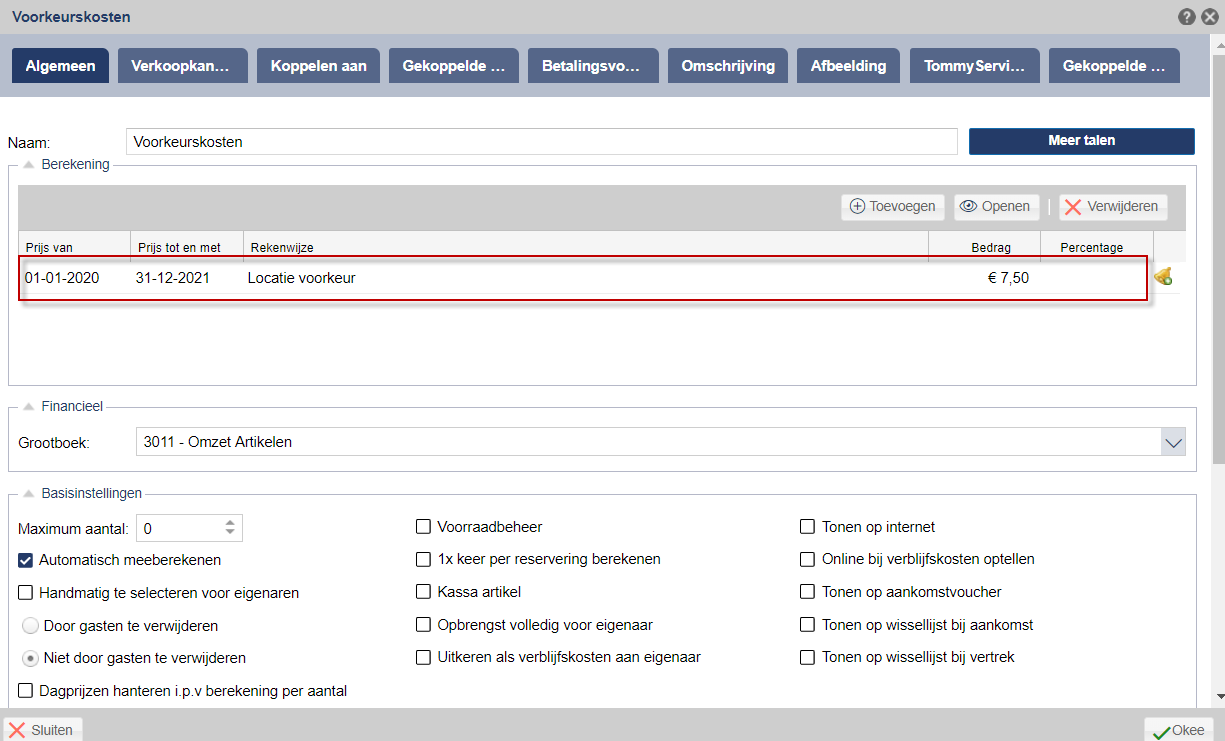Check Uitkeren als verblijfskosten aan eigenaar
This screenshot has width=1225, height=741.
click(423, 657)
